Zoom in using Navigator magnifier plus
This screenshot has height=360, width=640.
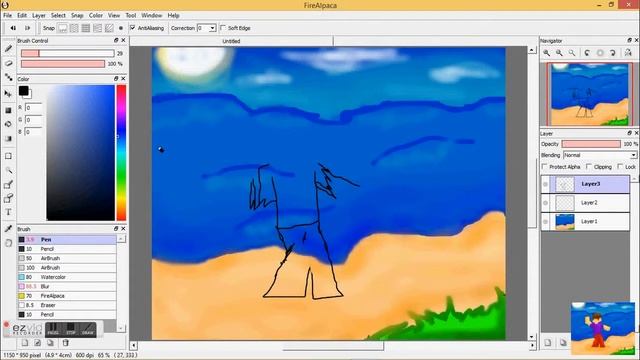547,53
